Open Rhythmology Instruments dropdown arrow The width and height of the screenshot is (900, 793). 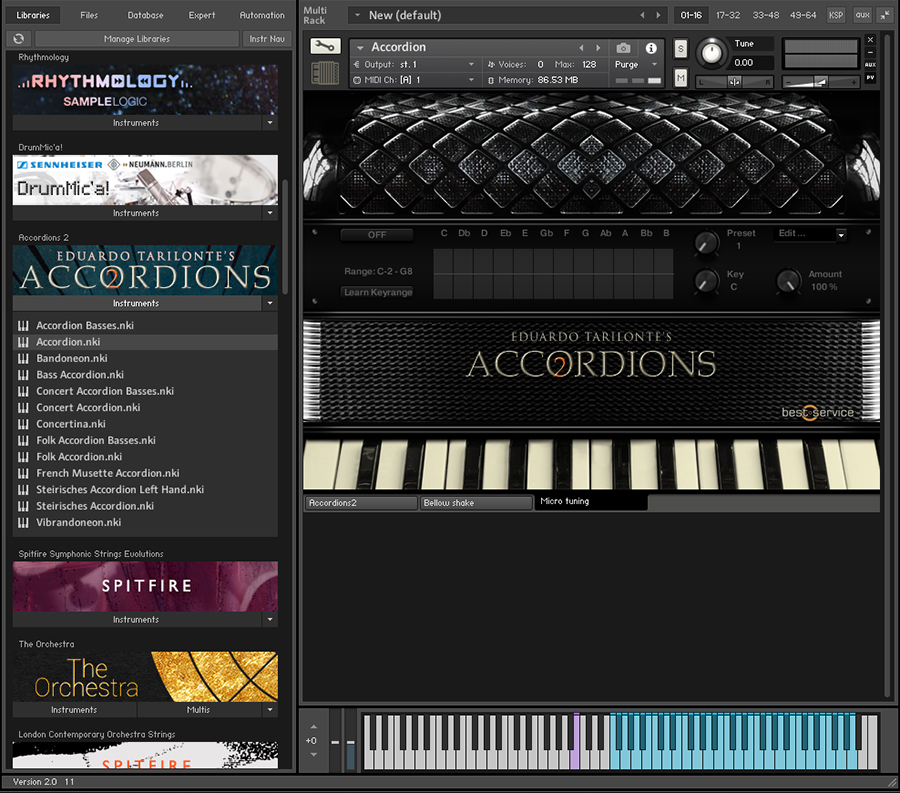click(270, 123)
